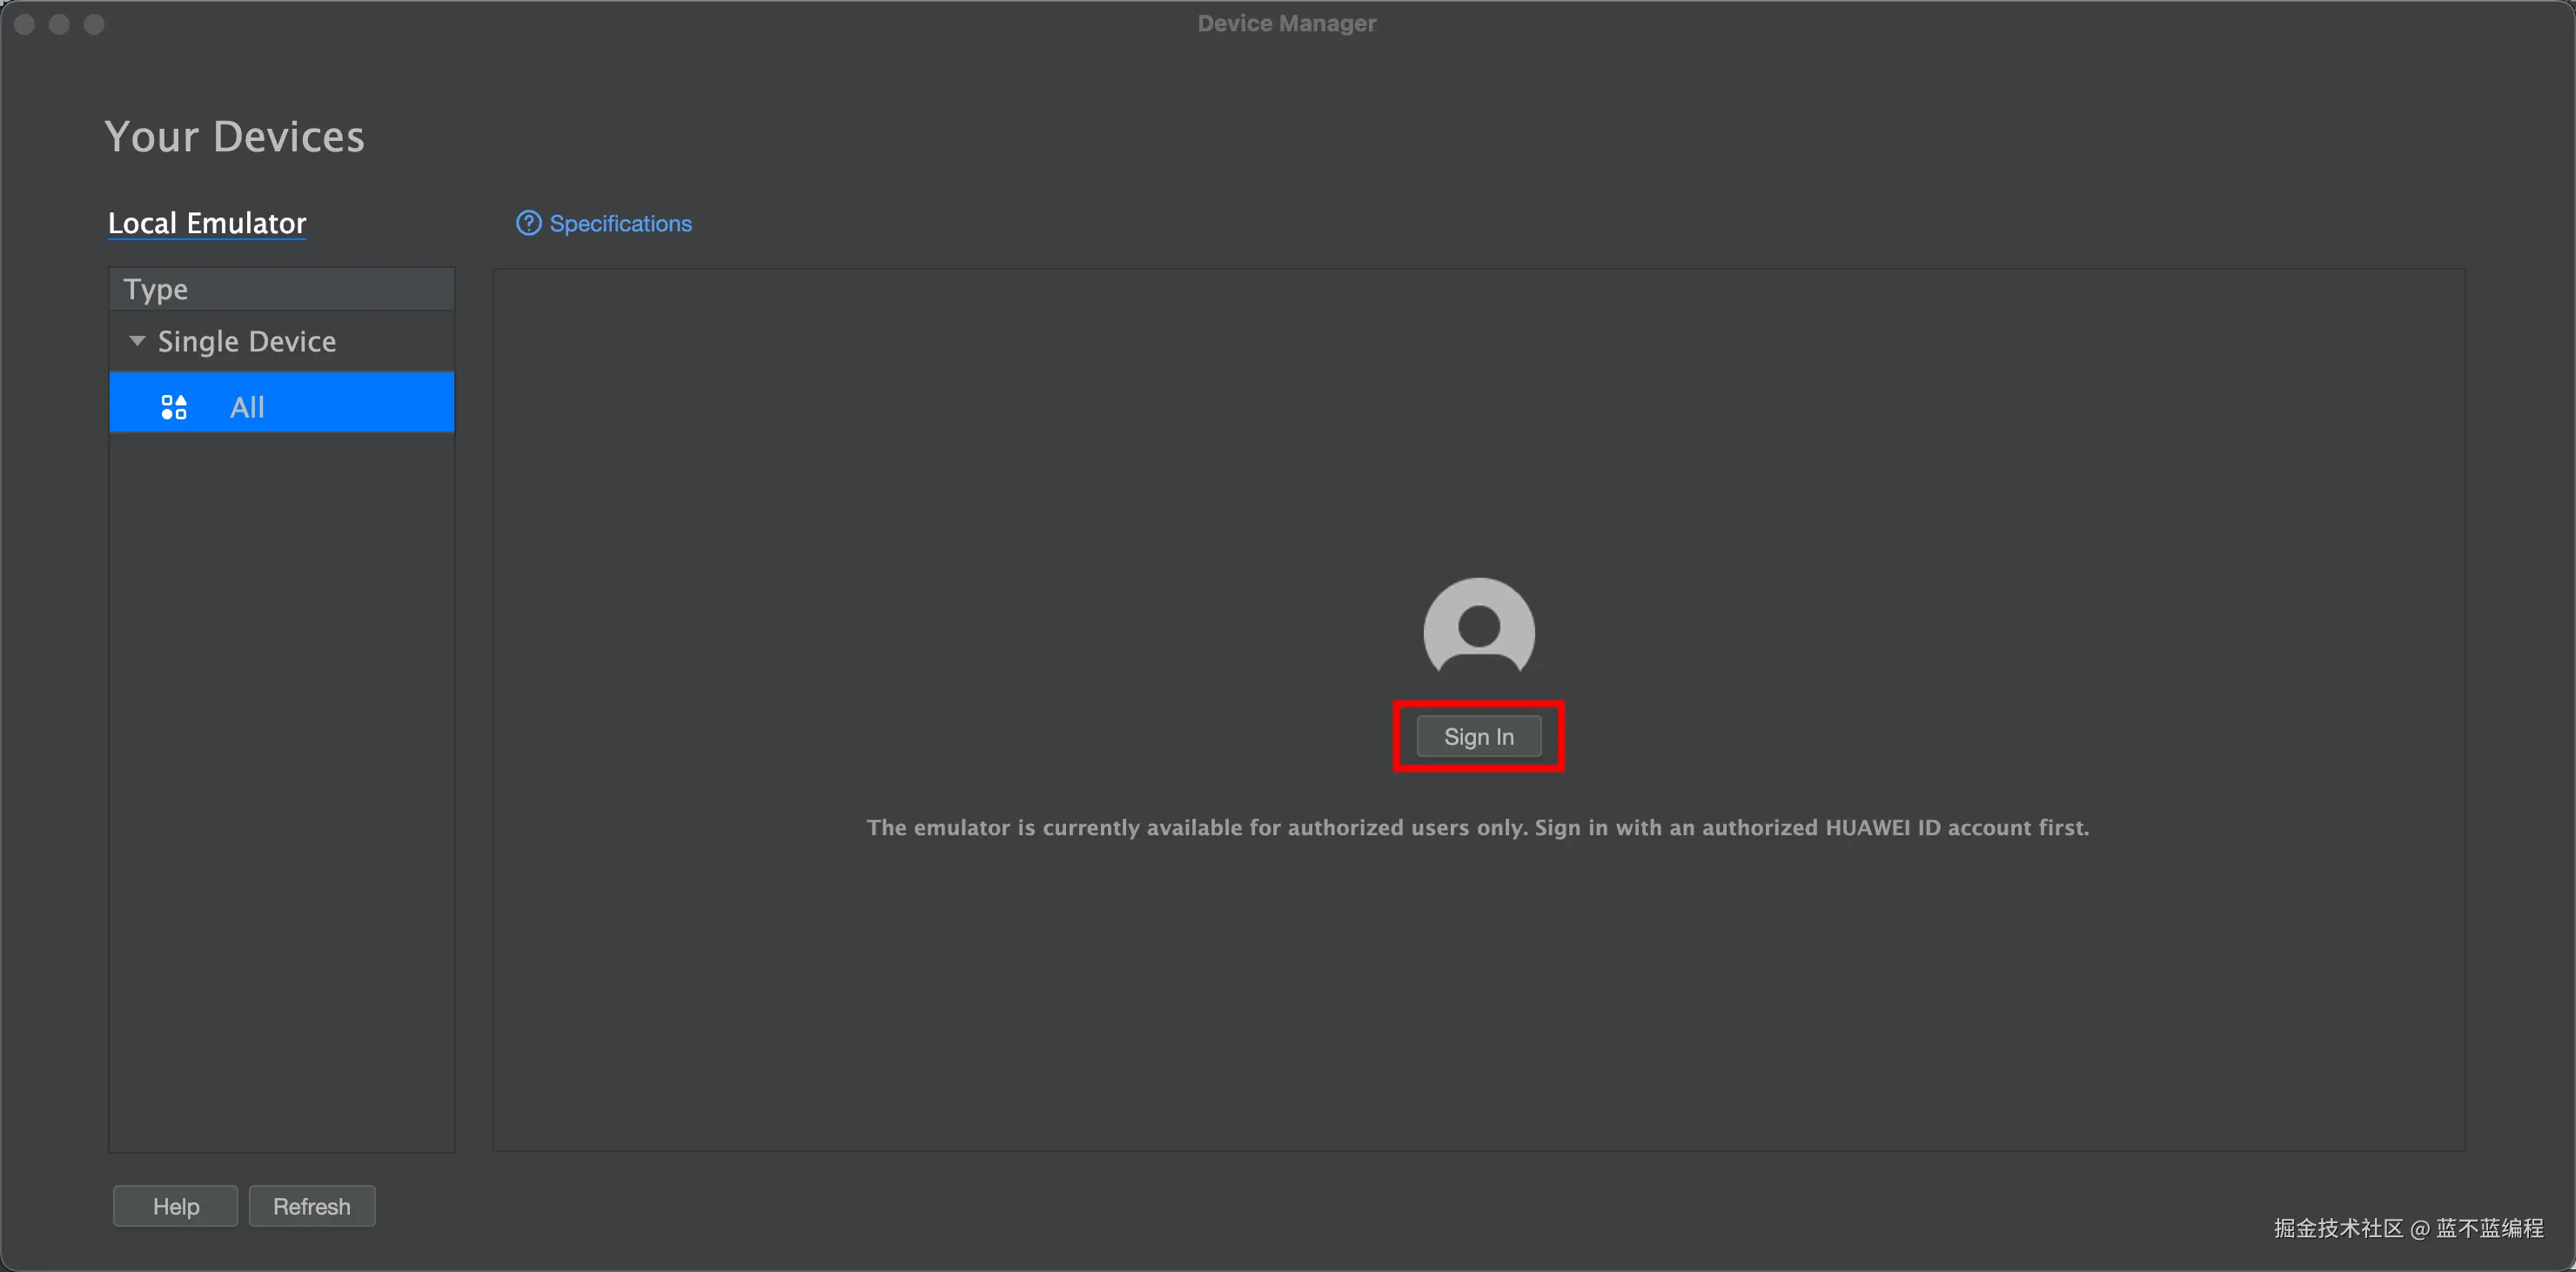Zoom the Device Manager window
2576x1272 pixels.
94,24
